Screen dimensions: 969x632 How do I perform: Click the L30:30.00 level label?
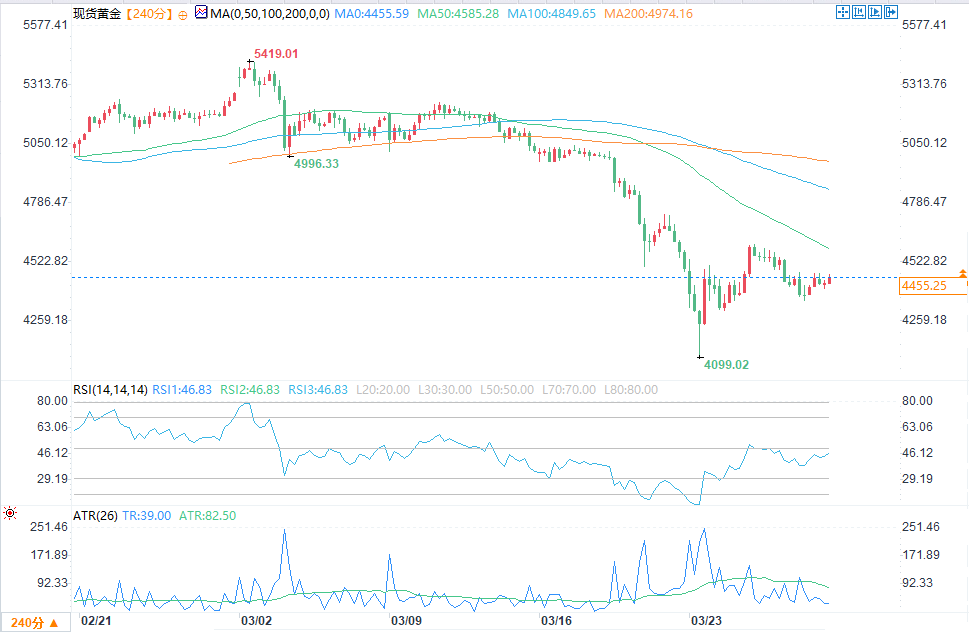pos(445,390)
